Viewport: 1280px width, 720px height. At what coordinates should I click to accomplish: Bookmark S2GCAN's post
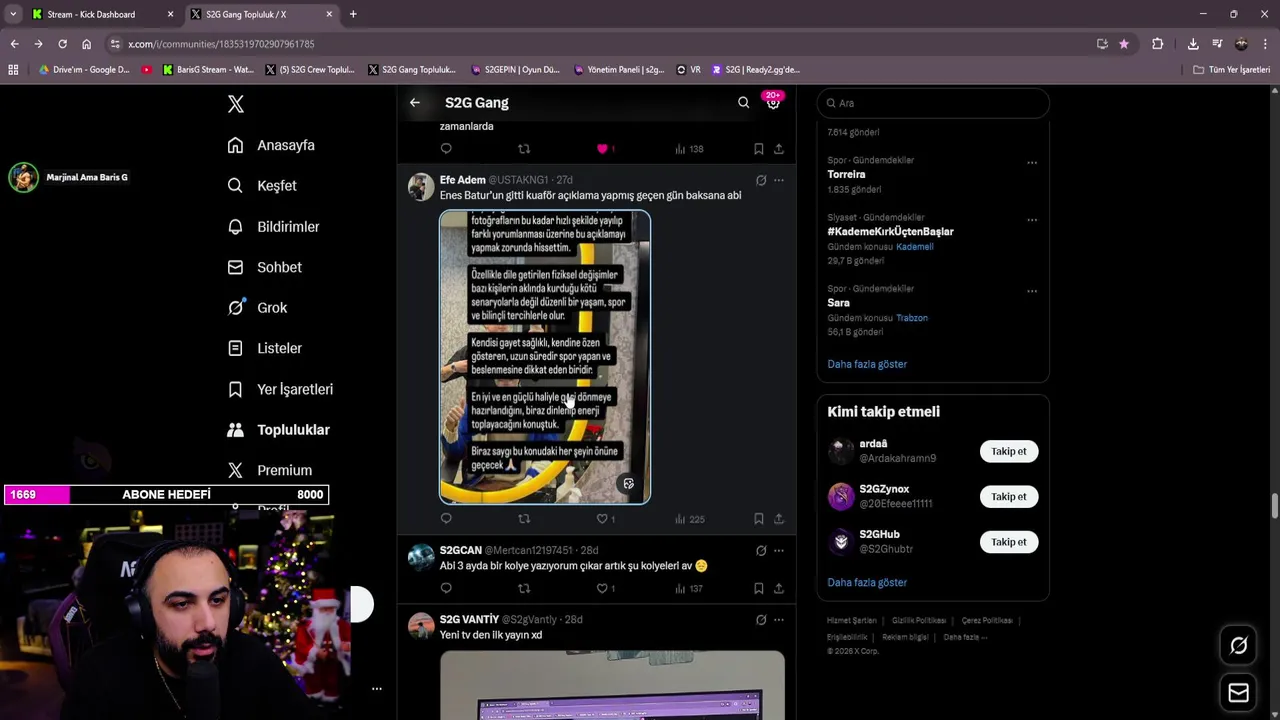click(758, 589)
